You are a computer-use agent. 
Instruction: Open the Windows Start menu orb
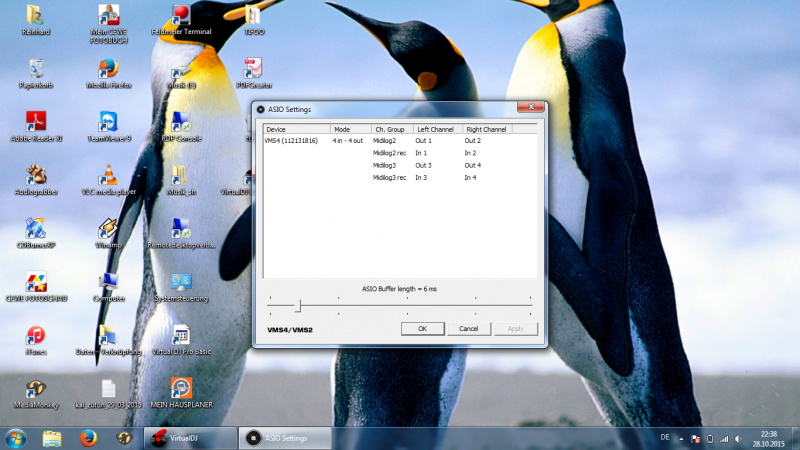(15, 439)
